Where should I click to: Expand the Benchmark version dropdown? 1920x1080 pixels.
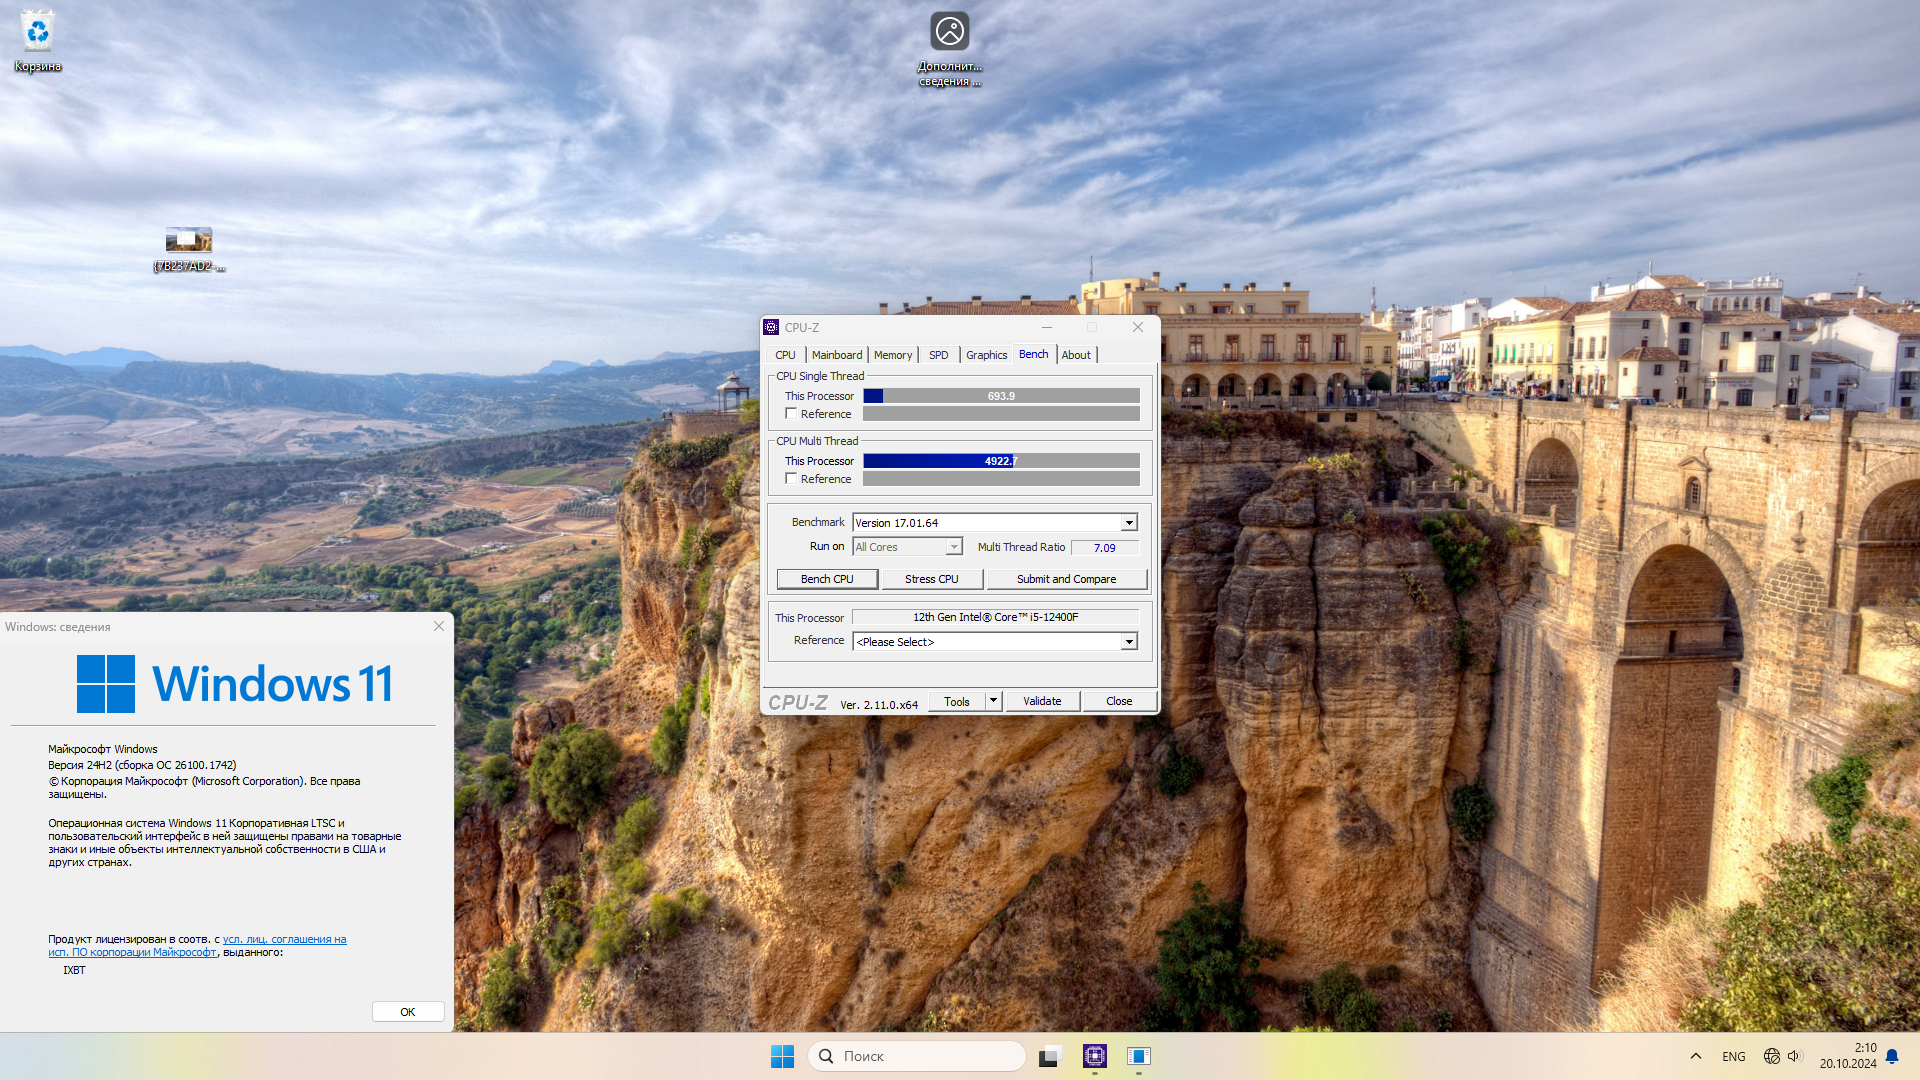coord(1129,523)
